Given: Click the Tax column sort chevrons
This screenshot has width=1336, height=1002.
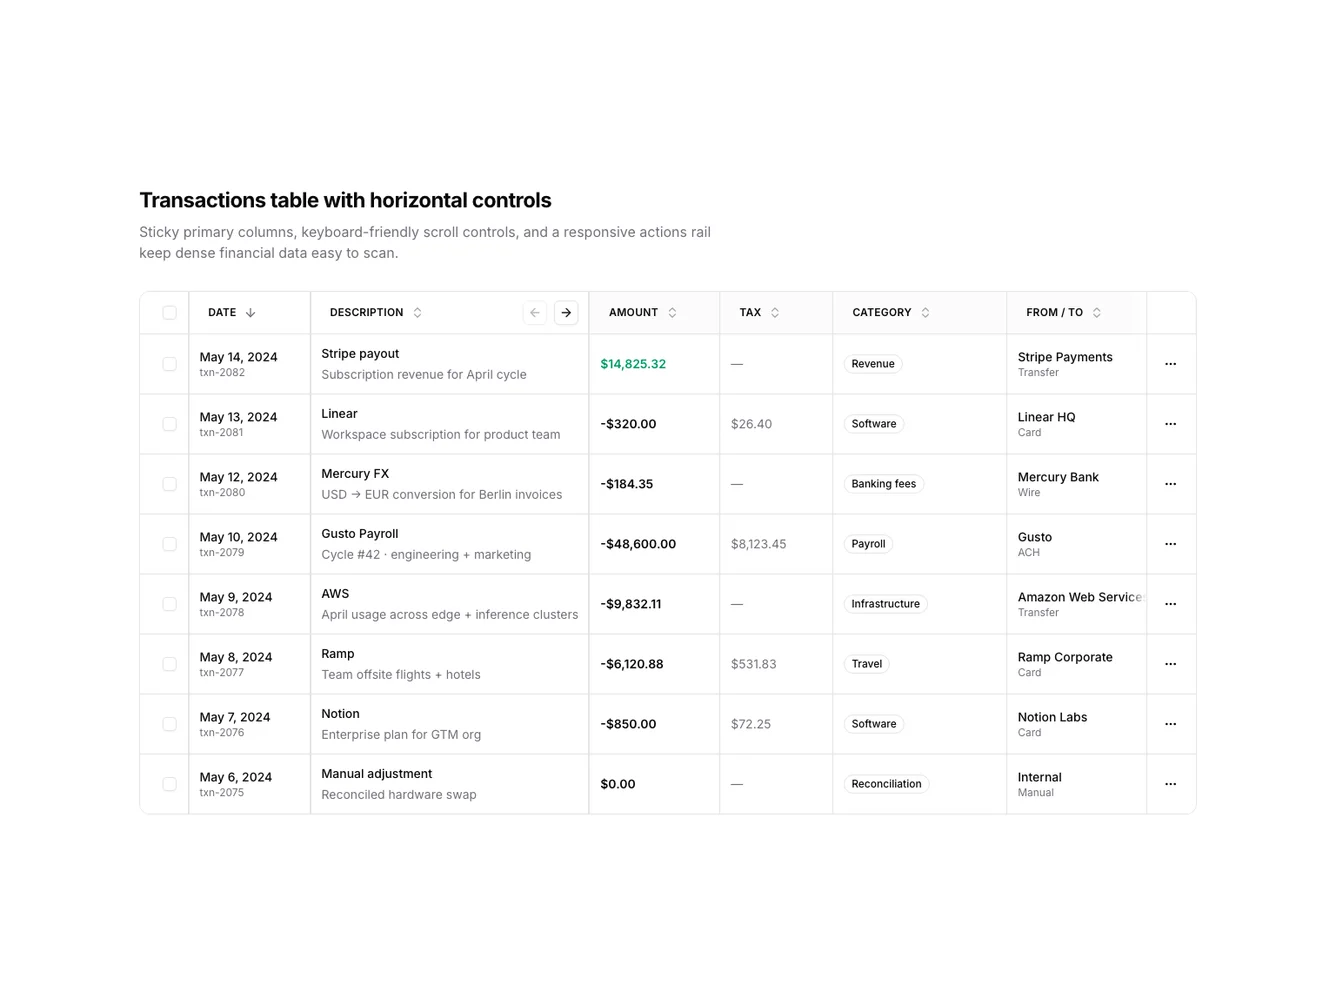Looking at the screenshot, I should [775, 312].
